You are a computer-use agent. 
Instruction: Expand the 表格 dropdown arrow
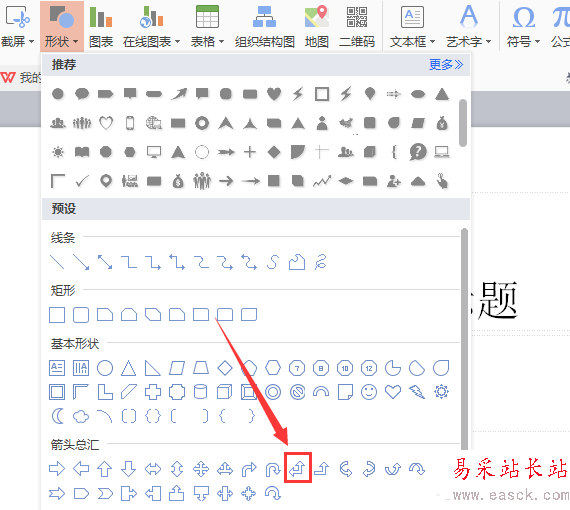click(221, 41)
